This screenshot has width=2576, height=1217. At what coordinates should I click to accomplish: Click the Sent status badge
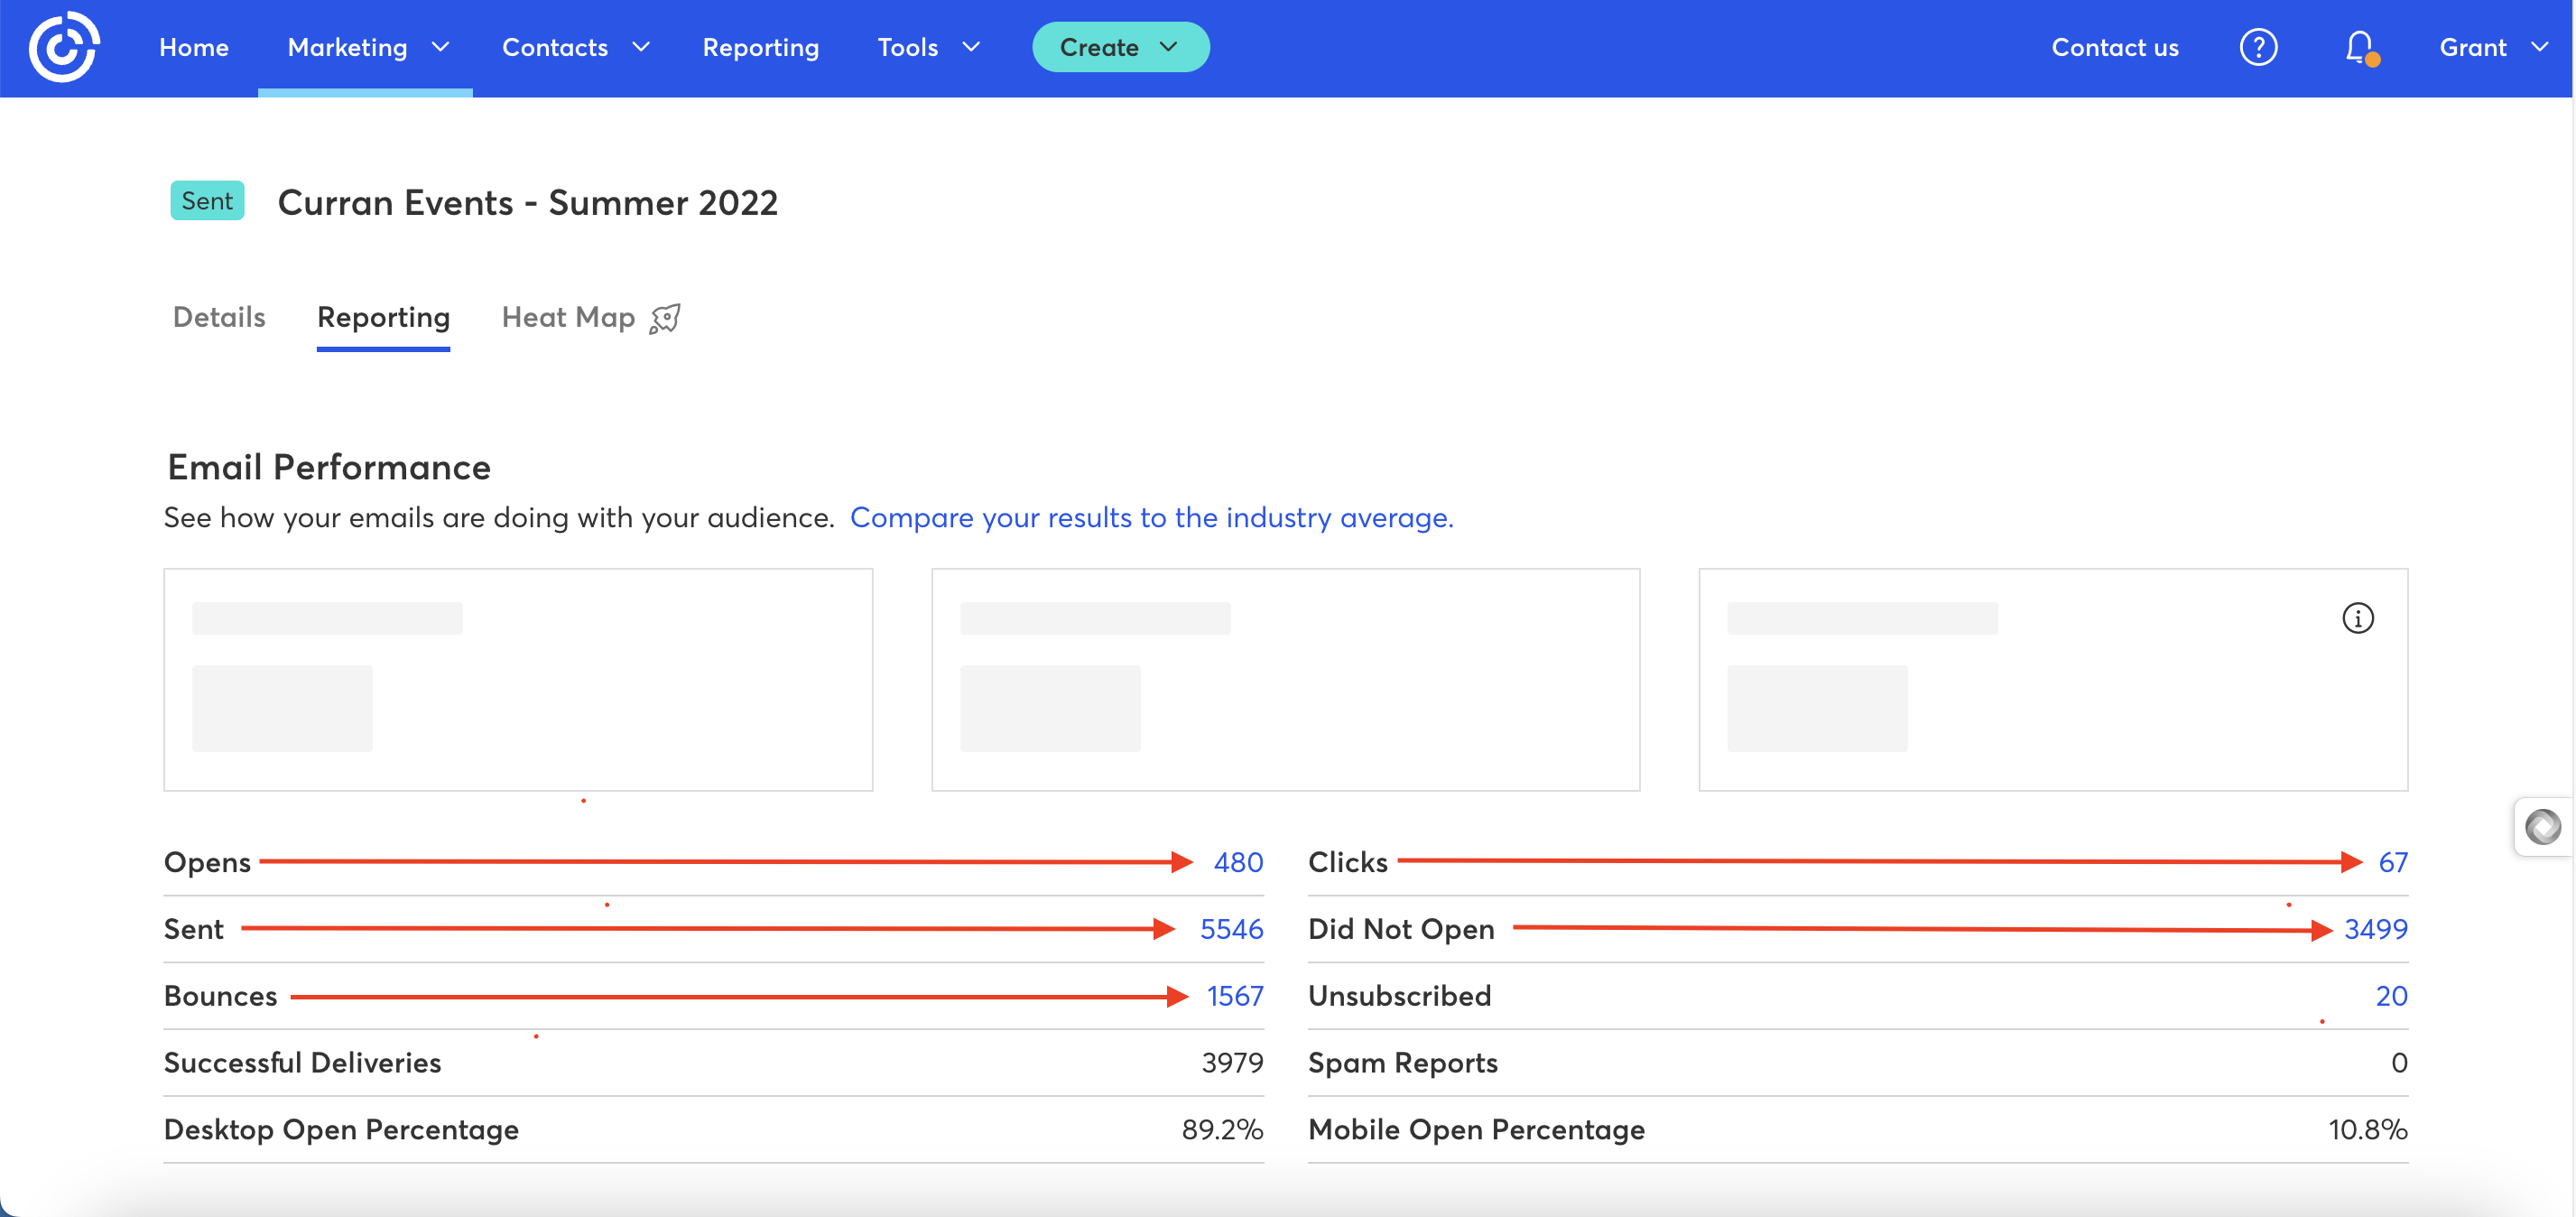click(x=207, y=200)
